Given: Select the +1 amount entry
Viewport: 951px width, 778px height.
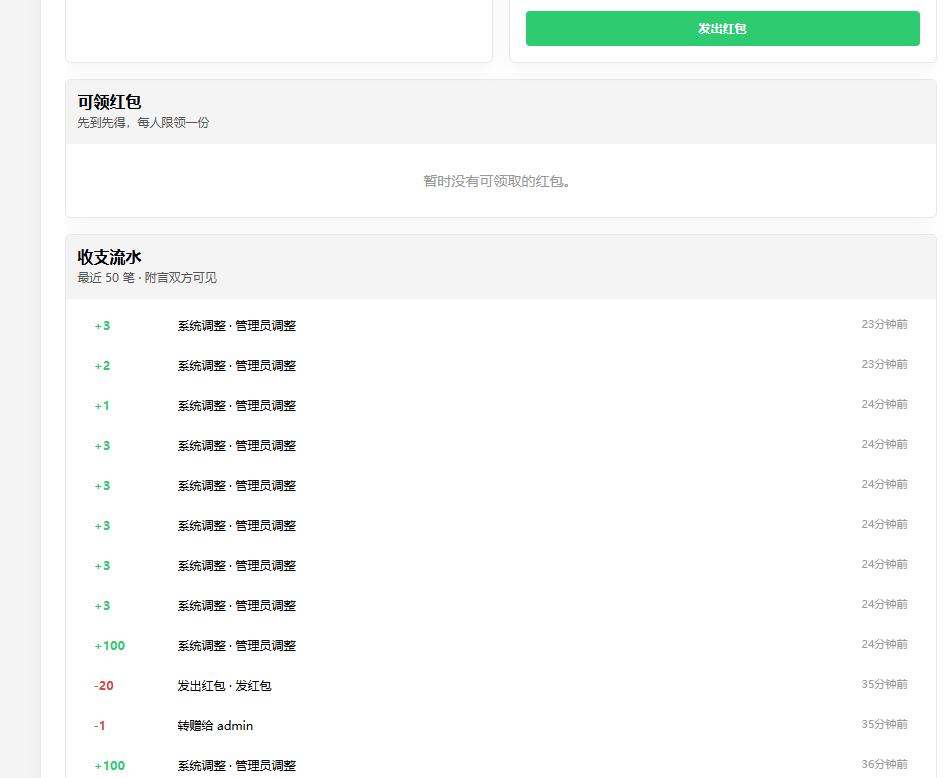Looking at the screenshot, I should (x=102, y=406).
